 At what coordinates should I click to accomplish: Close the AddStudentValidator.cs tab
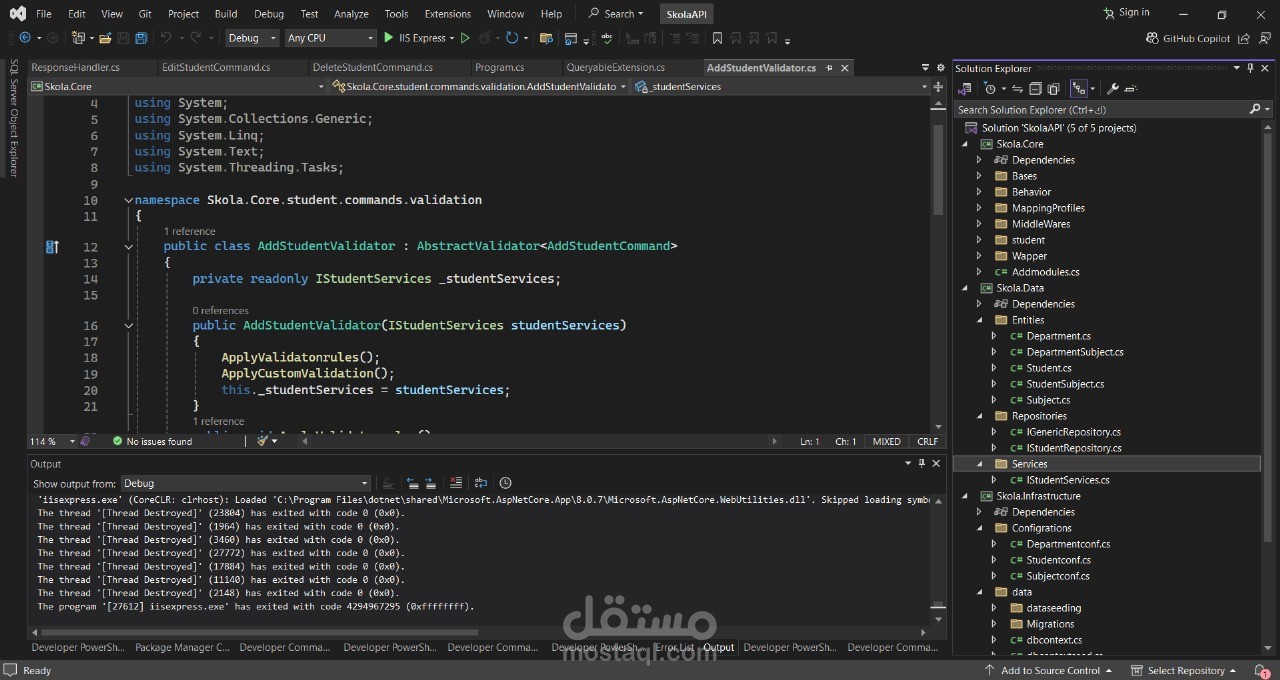(844, 68)
